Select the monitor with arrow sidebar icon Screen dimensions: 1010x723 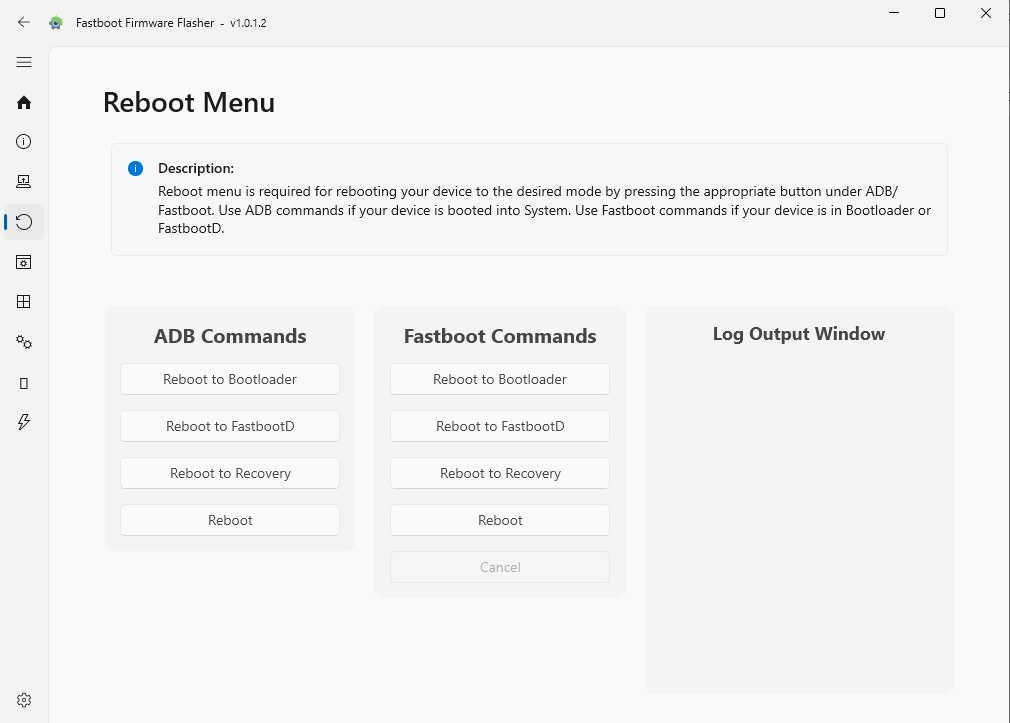tap(23, 181)
